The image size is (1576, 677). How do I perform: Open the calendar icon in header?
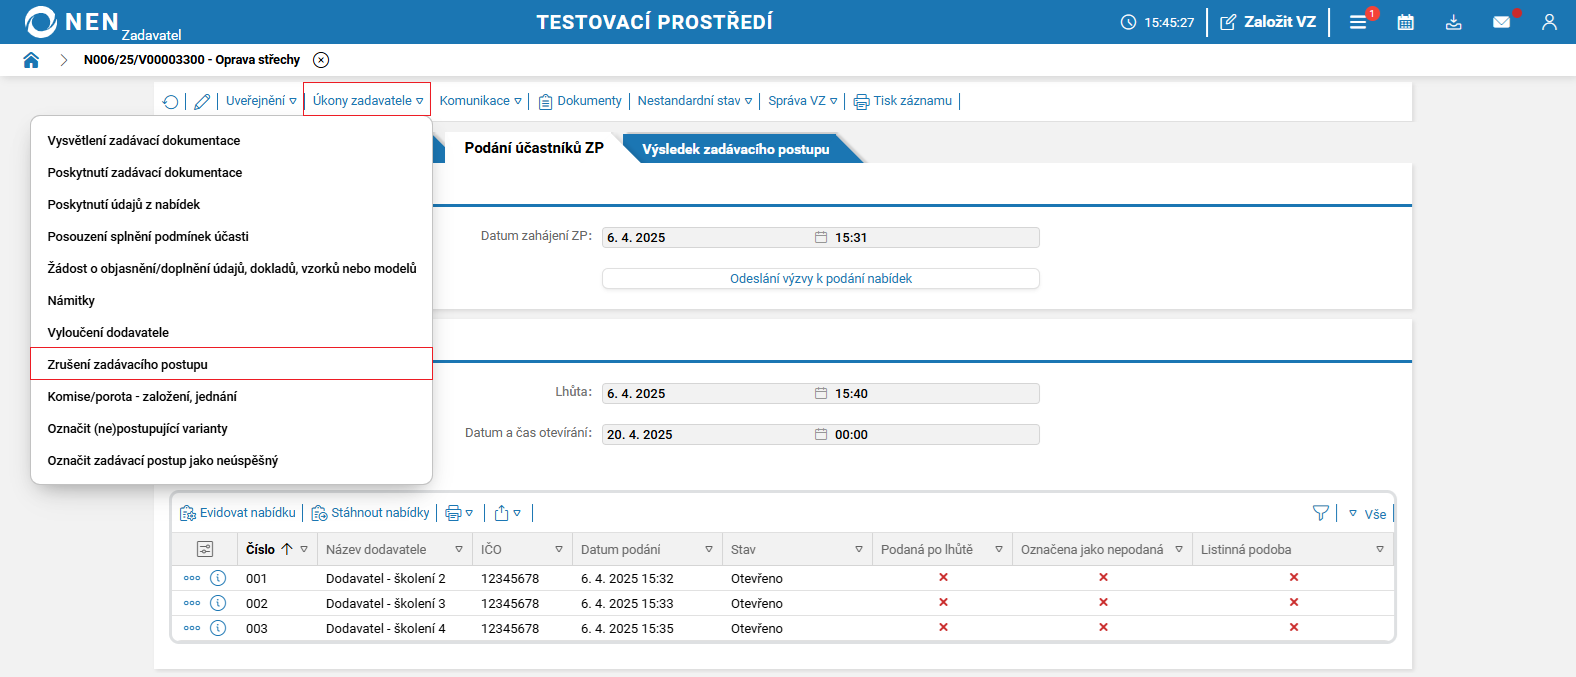click(x=1406, y=22)
